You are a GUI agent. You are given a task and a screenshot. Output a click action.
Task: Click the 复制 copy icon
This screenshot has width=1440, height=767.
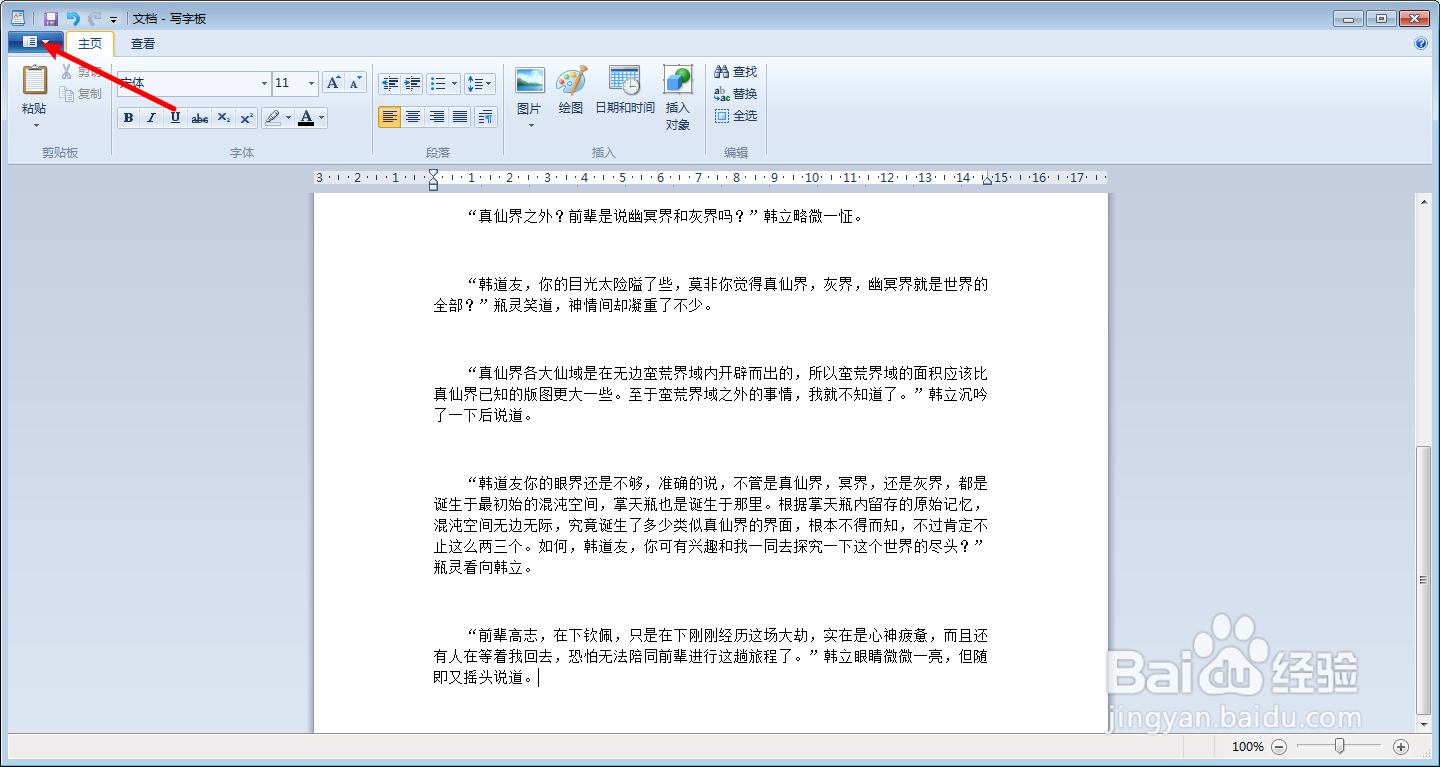coord(67,94)
